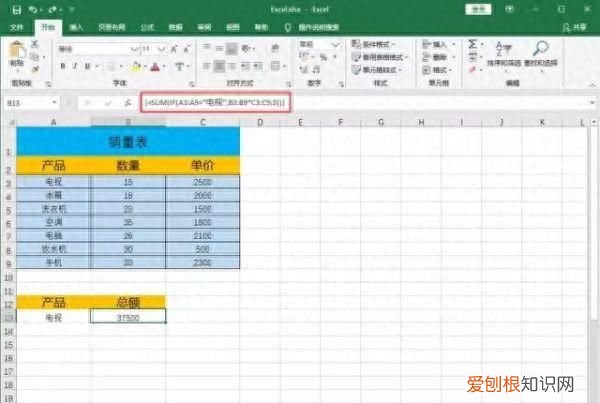Apply the yellow Fill Color bucket
The height and width of the screenshot is (403, 600).
(x=136, y=67)
